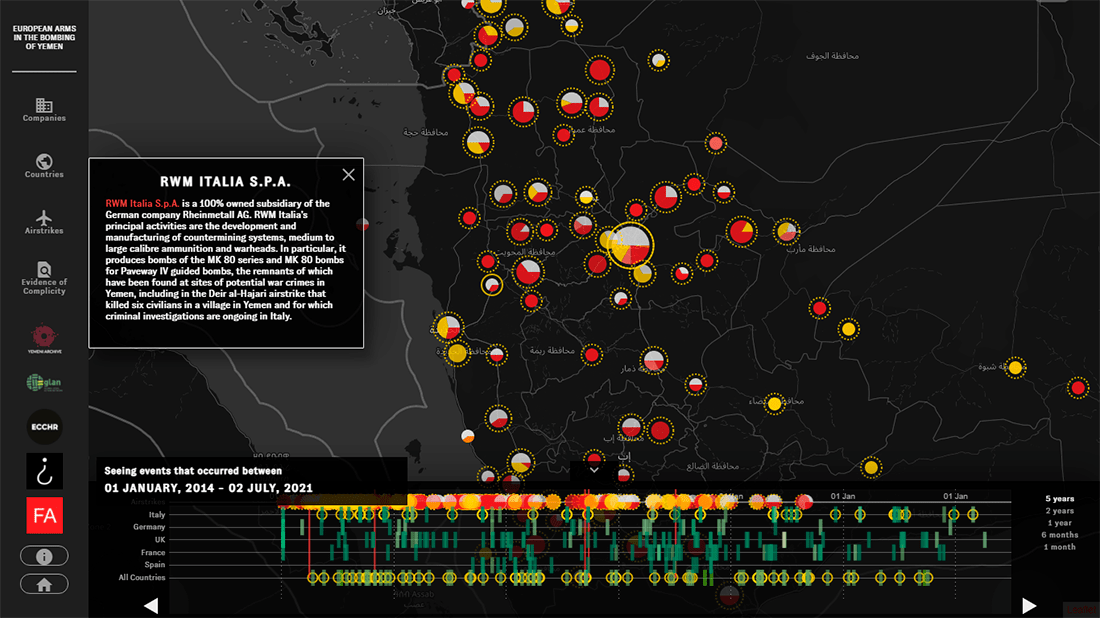Set timeline range to 5 years
The height and width of the screenshot is (618, 1100).
point(1059,499)
